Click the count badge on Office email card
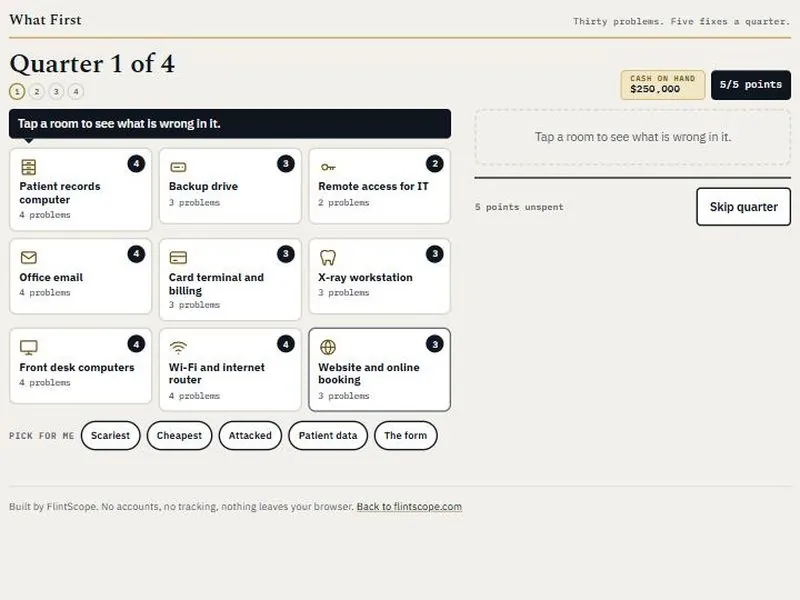The width and height of the screenshot is (800, 600). point(136,254)
